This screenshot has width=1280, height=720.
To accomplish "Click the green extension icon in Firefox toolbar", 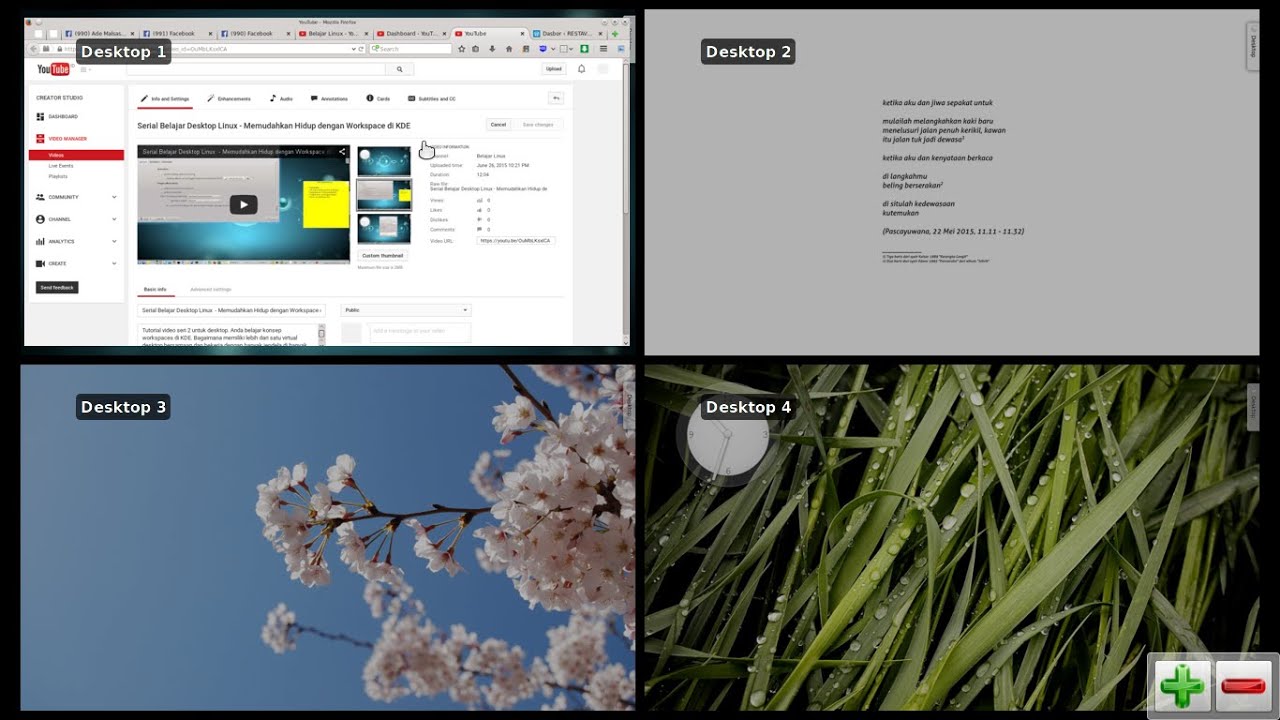I will click(x=584, y=48).
